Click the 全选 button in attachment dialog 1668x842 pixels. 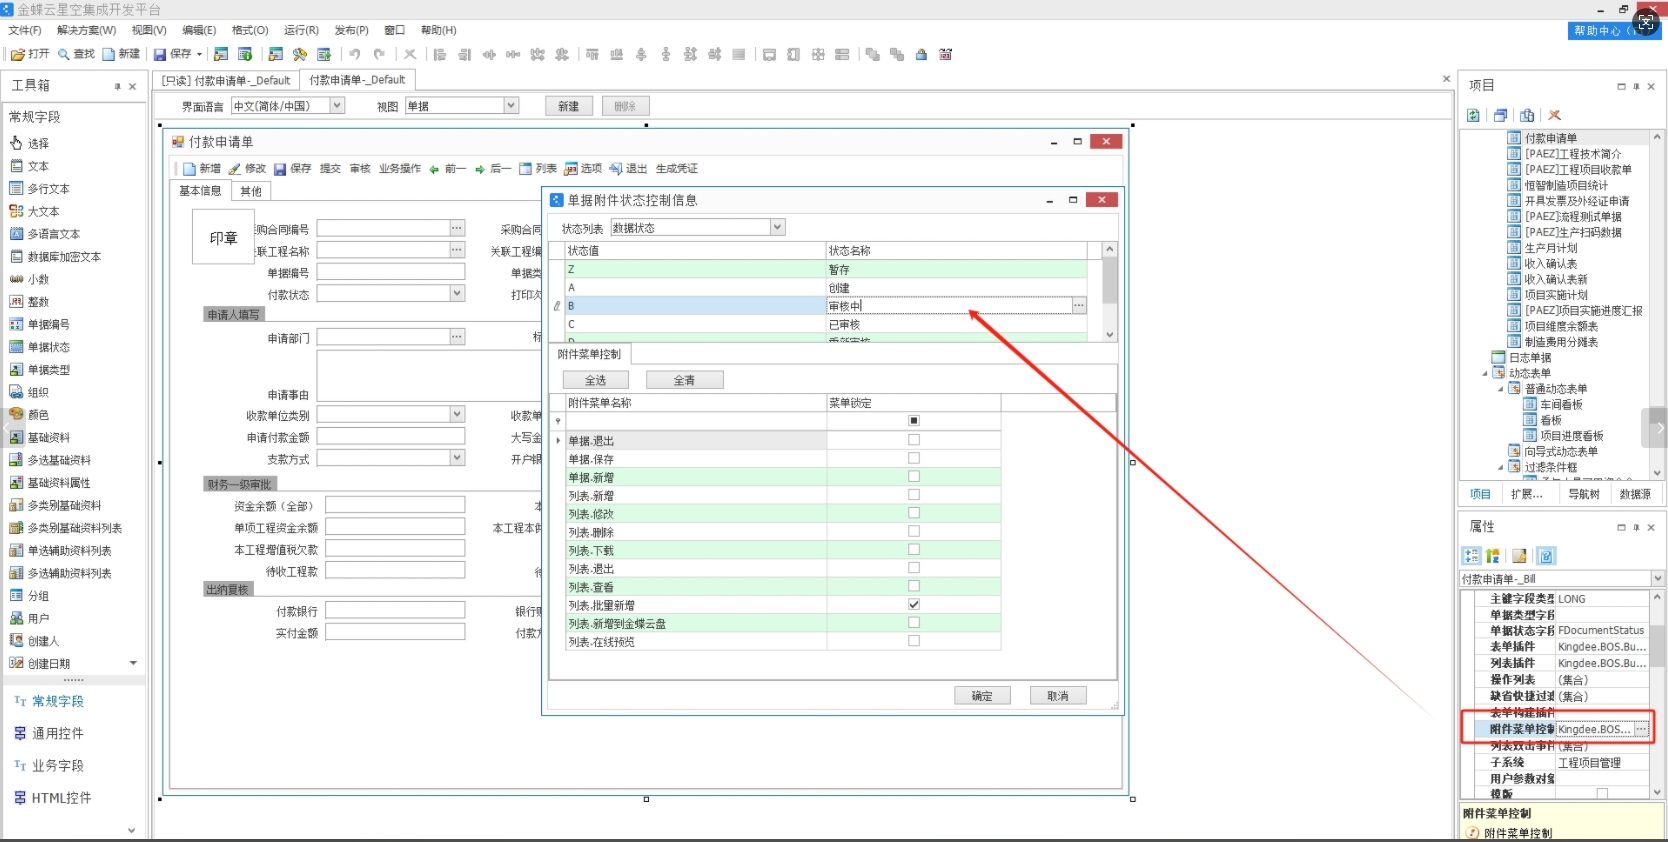tap(596, 380)
